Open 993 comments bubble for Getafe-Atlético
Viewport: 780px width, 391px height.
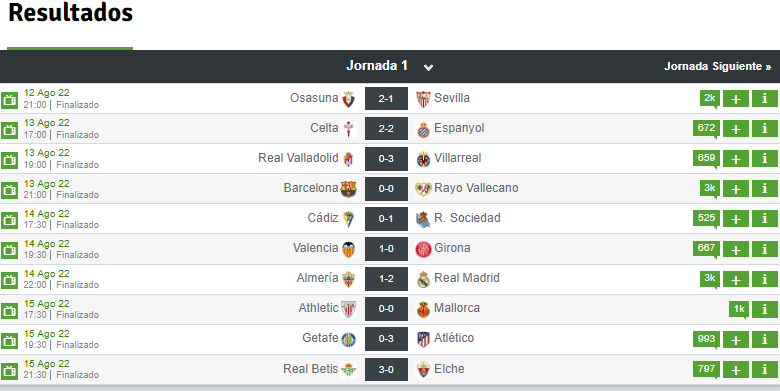[706, 340]
